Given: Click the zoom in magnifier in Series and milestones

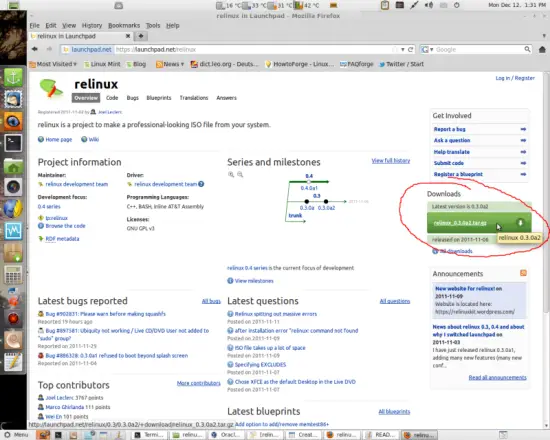Looking at the screenshot, I should [231, 174].
